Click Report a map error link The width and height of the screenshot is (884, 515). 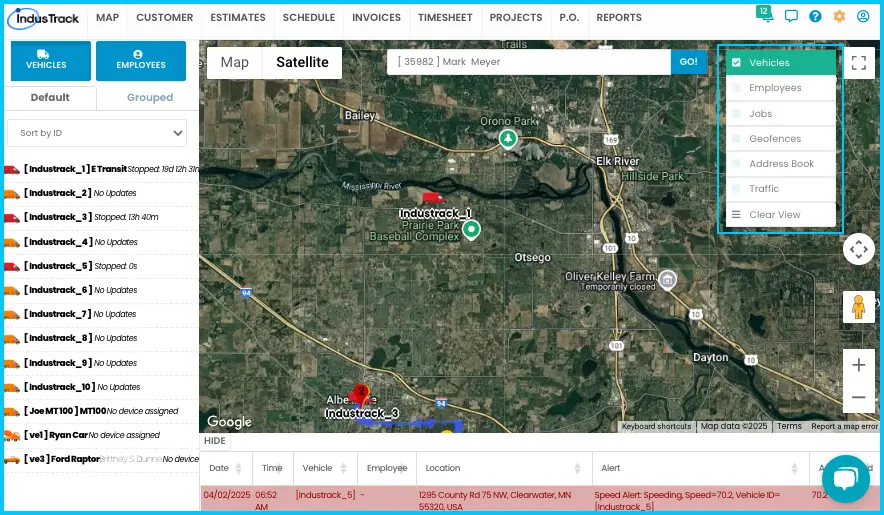(x=844, y=426)
